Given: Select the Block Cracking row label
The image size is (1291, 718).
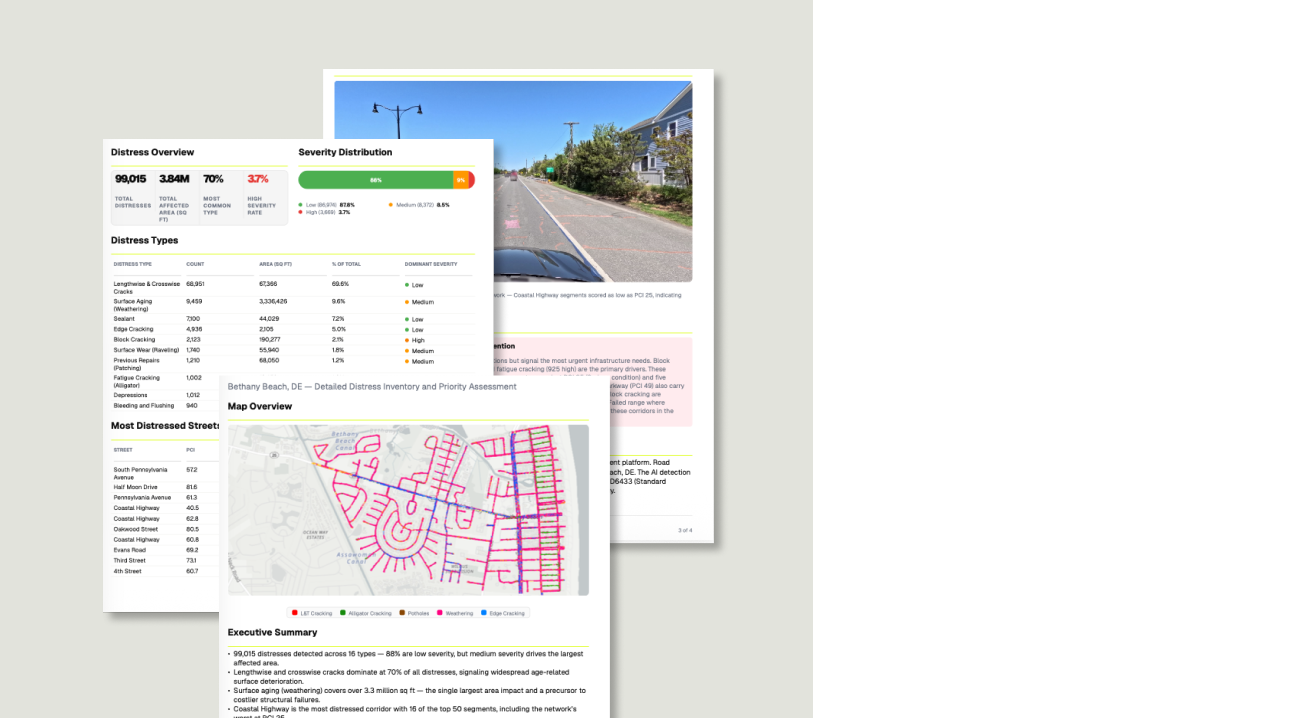Looking at the screenshot, I should pos(134,340).
